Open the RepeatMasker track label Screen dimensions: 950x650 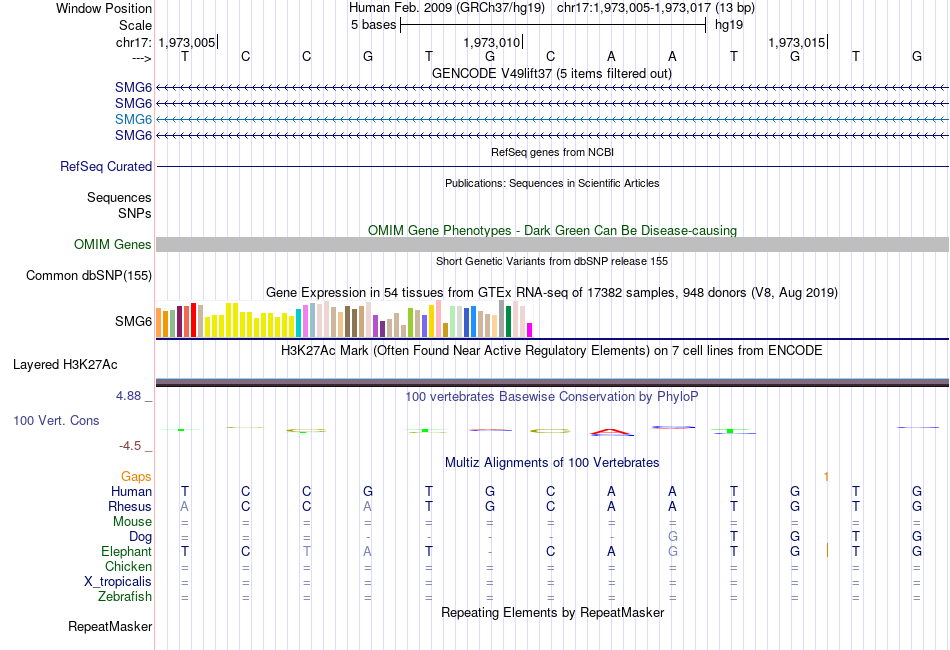click(x=110, y=626)
